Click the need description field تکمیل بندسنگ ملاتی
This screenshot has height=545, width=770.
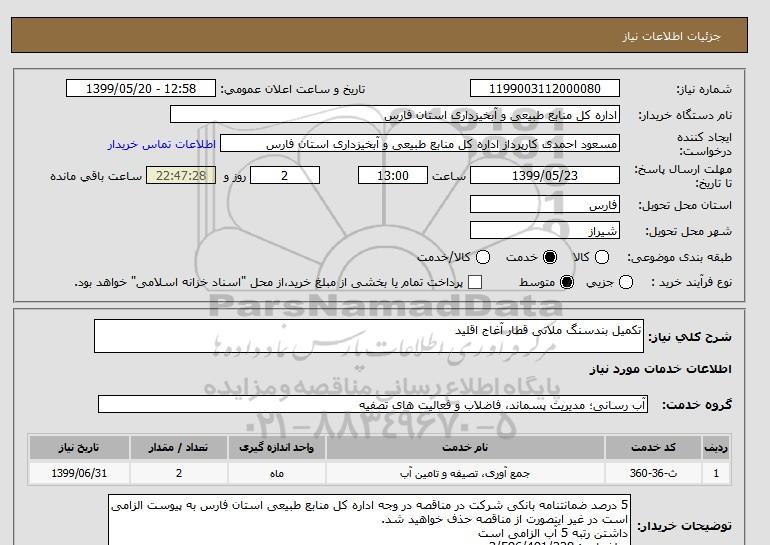click(369, 336)
